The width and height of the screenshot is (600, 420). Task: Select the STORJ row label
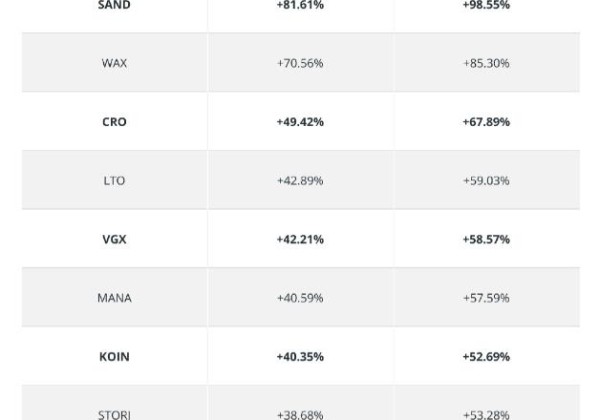[114, 414]
